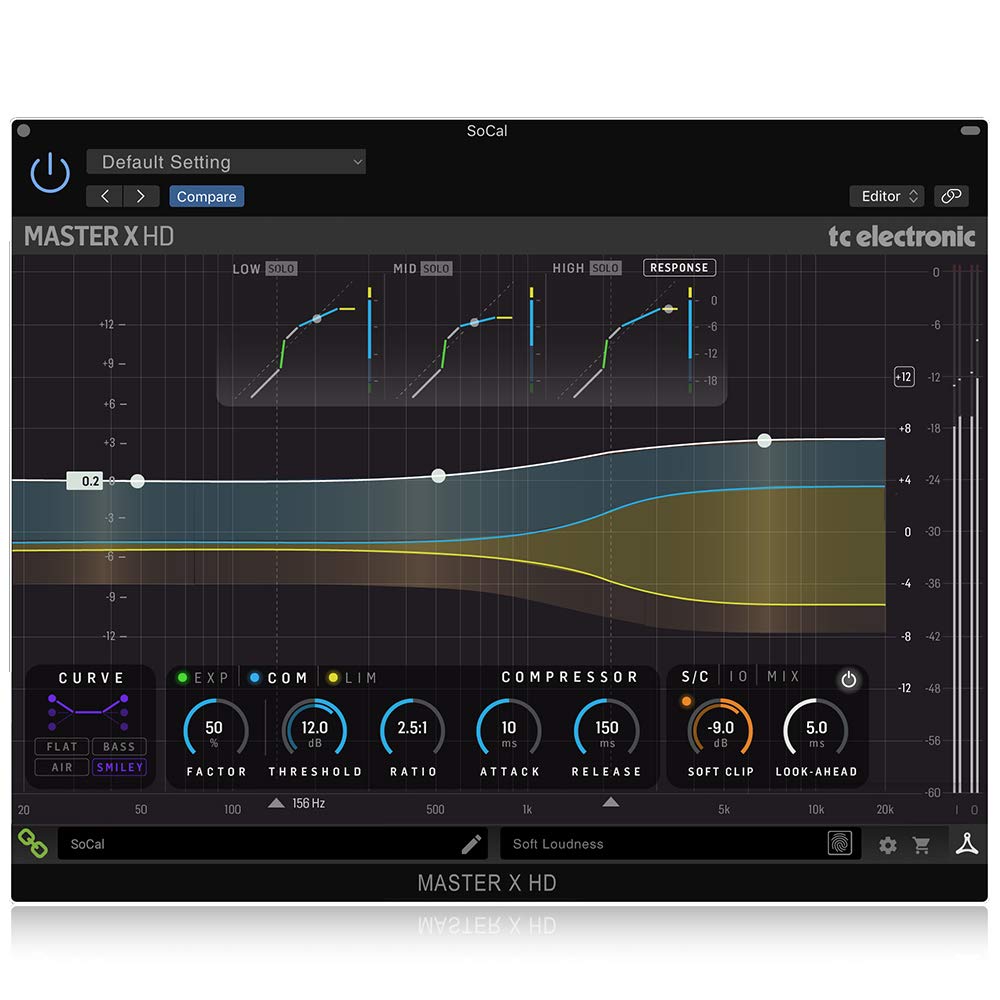Choose the FLAT curve preset

(x=62, y=746)
